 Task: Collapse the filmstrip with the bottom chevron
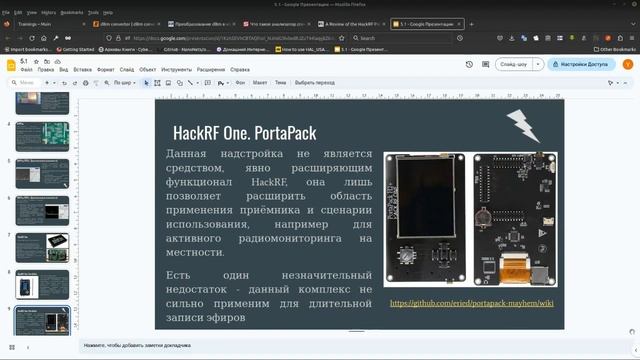coord(28,347)
